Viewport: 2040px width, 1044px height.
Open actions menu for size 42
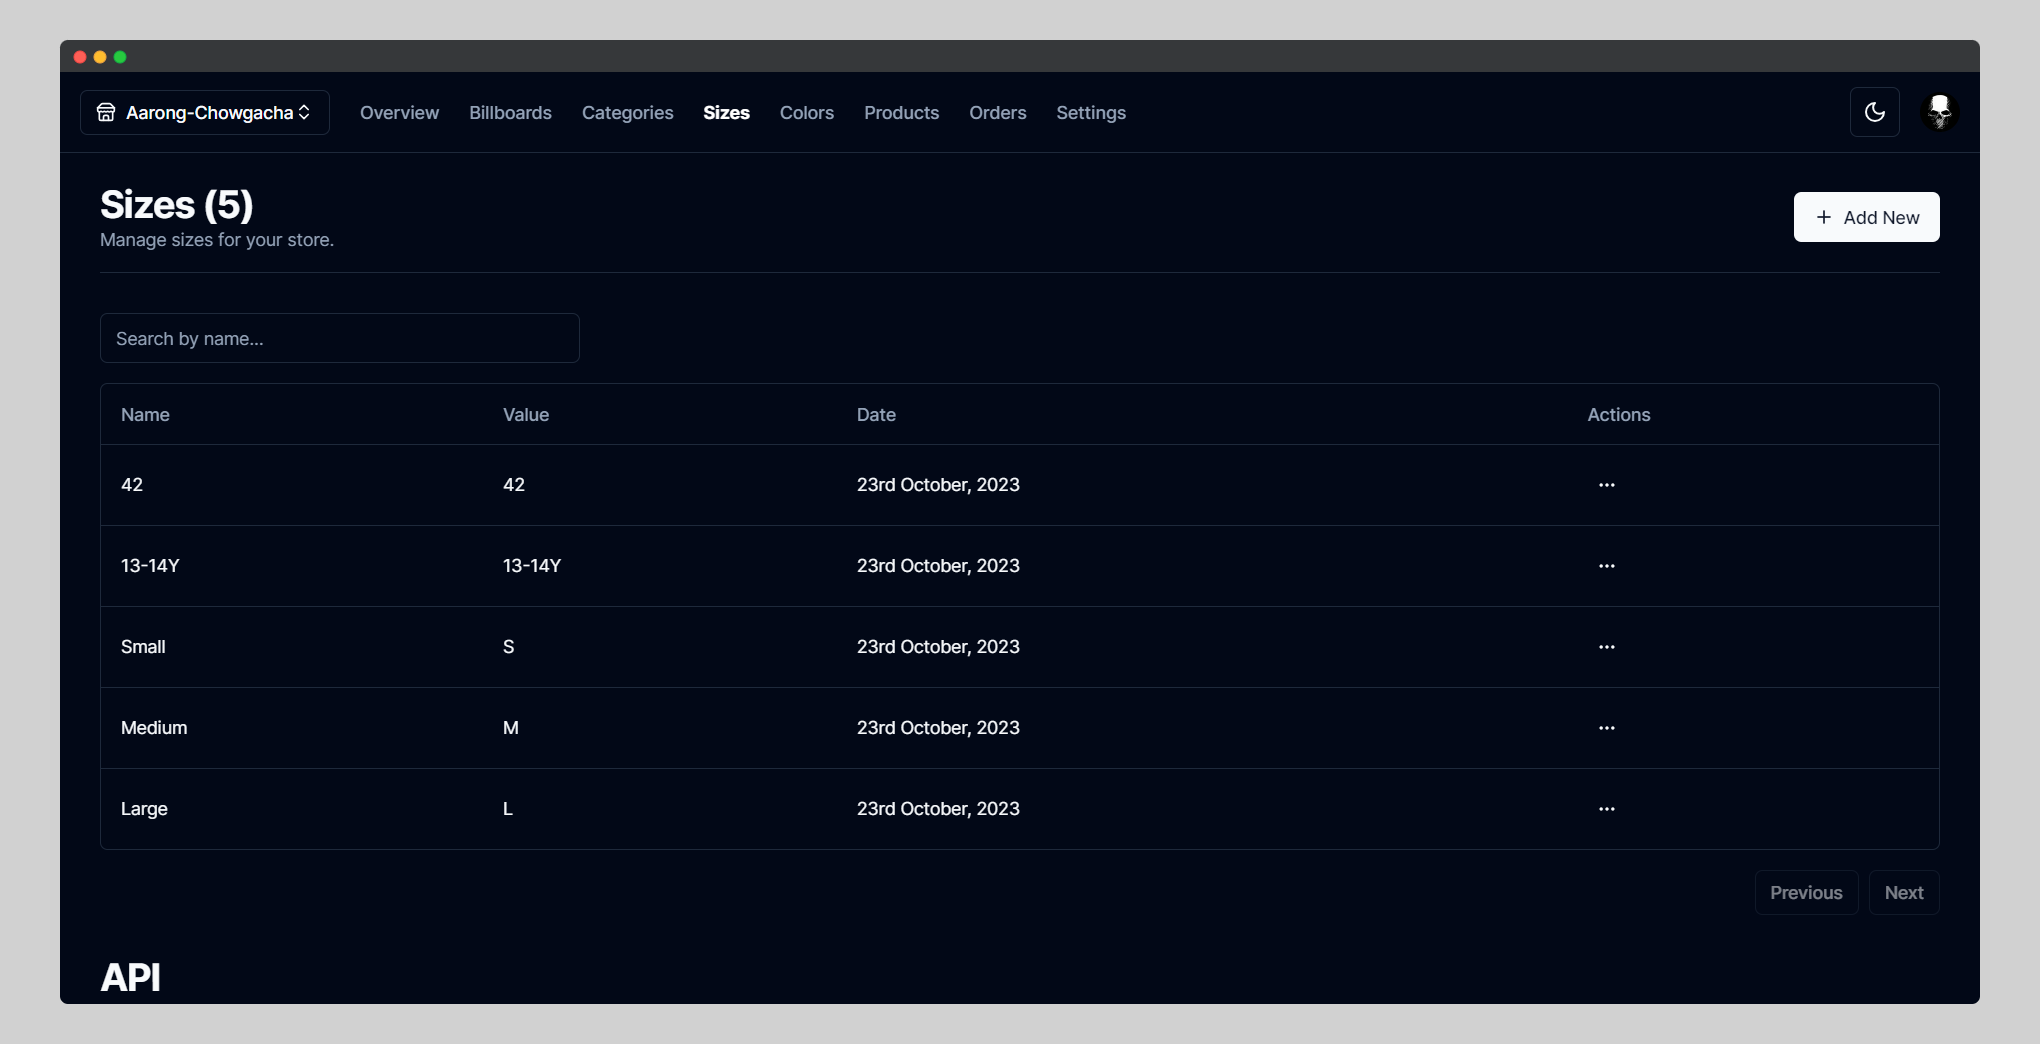click(1606, 485)
